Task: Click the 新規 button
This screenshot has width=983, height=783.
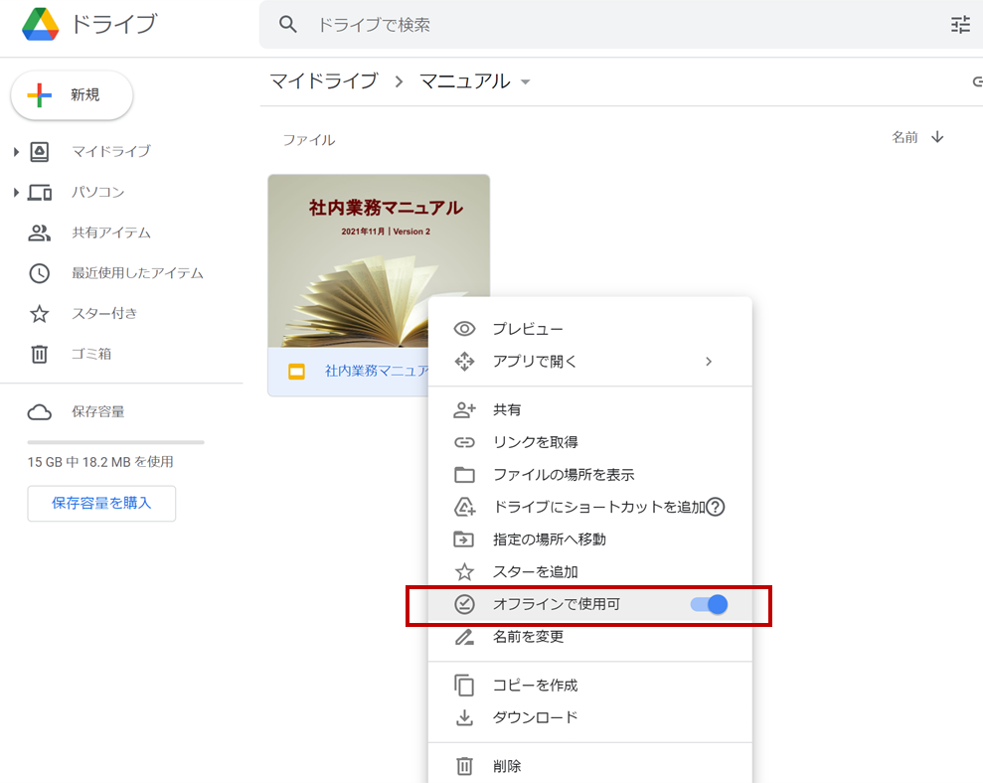Action: tap(72, 95)
